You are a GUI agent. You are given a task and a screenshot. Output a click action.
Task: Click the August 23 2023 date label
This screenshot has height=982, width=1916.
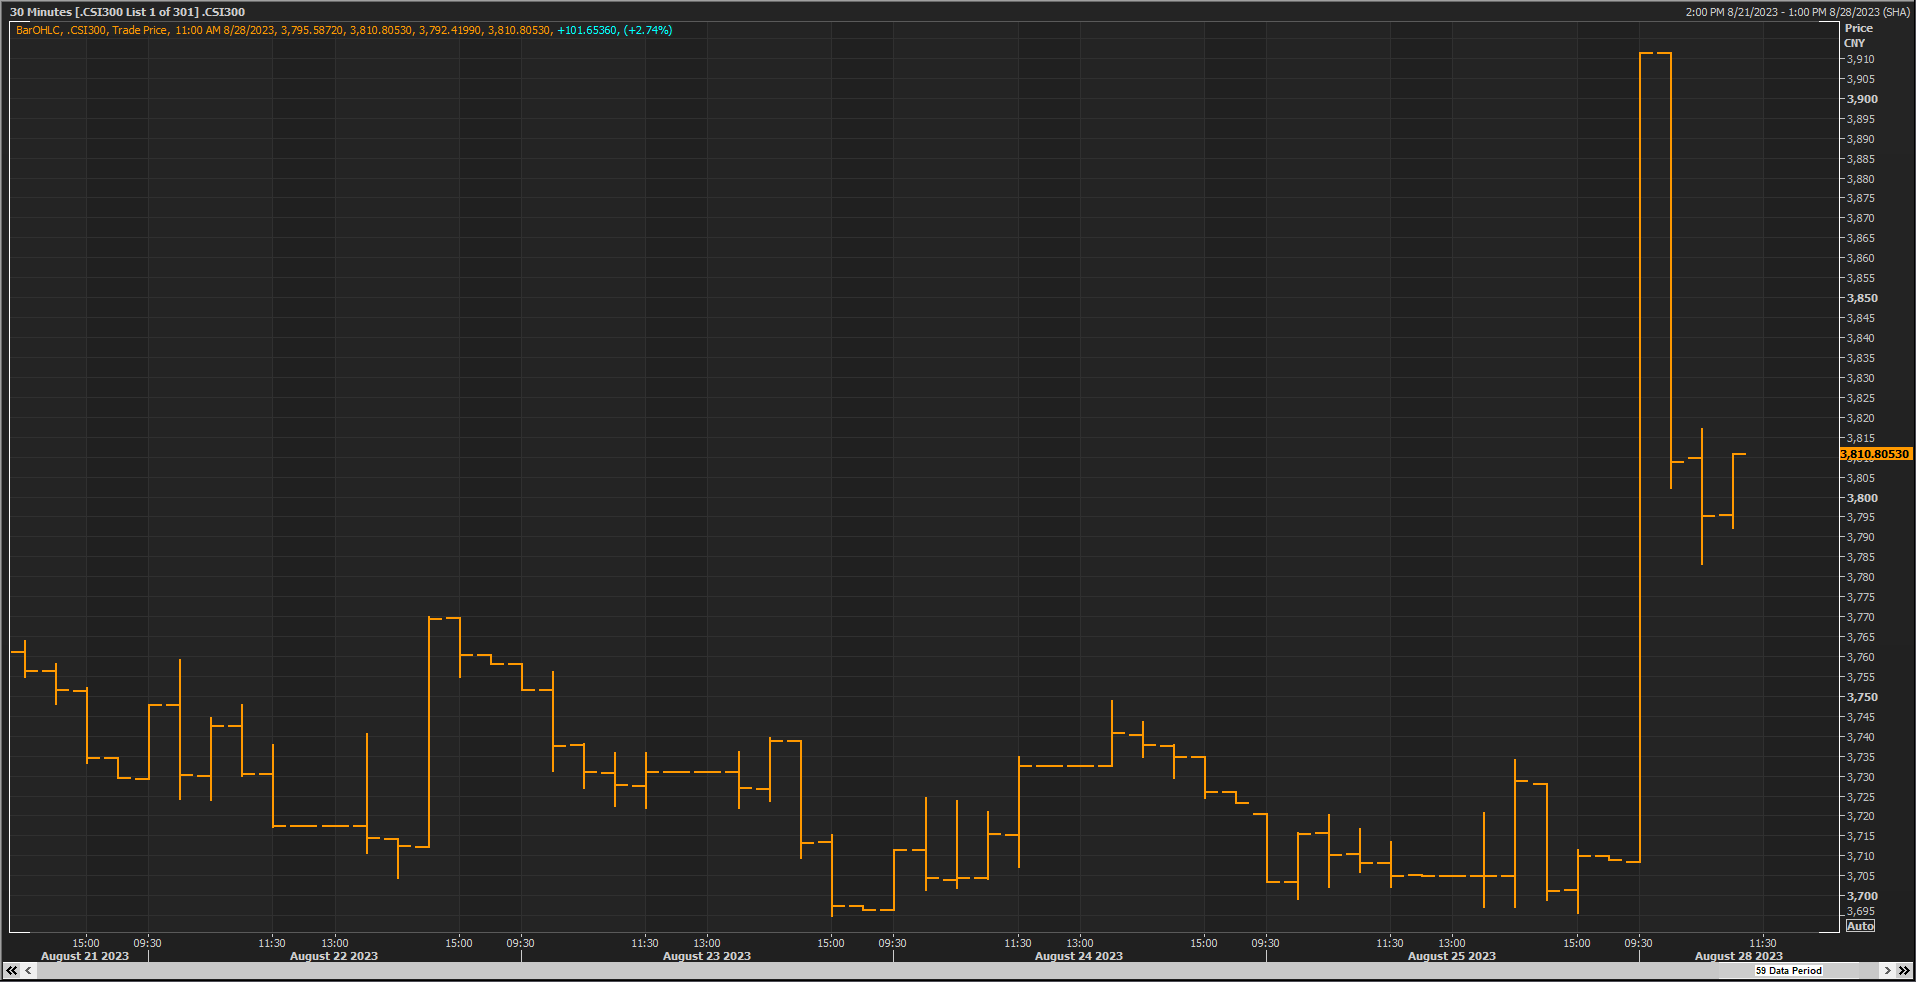(707, 956)
